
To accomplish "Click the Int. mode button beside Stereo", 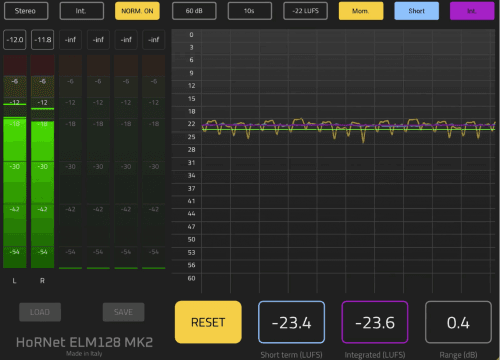I will (81, 11).
